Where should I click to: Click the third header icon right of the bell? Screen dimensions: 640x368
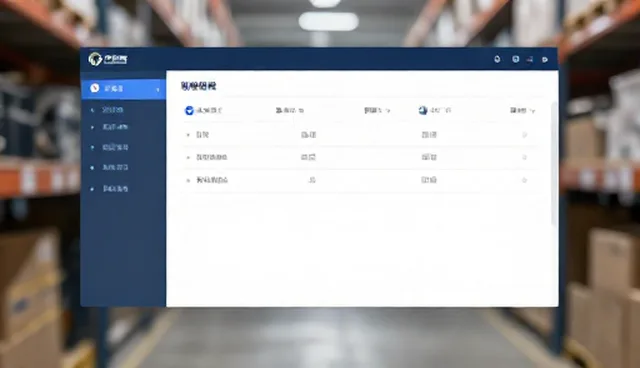[530, 60]
